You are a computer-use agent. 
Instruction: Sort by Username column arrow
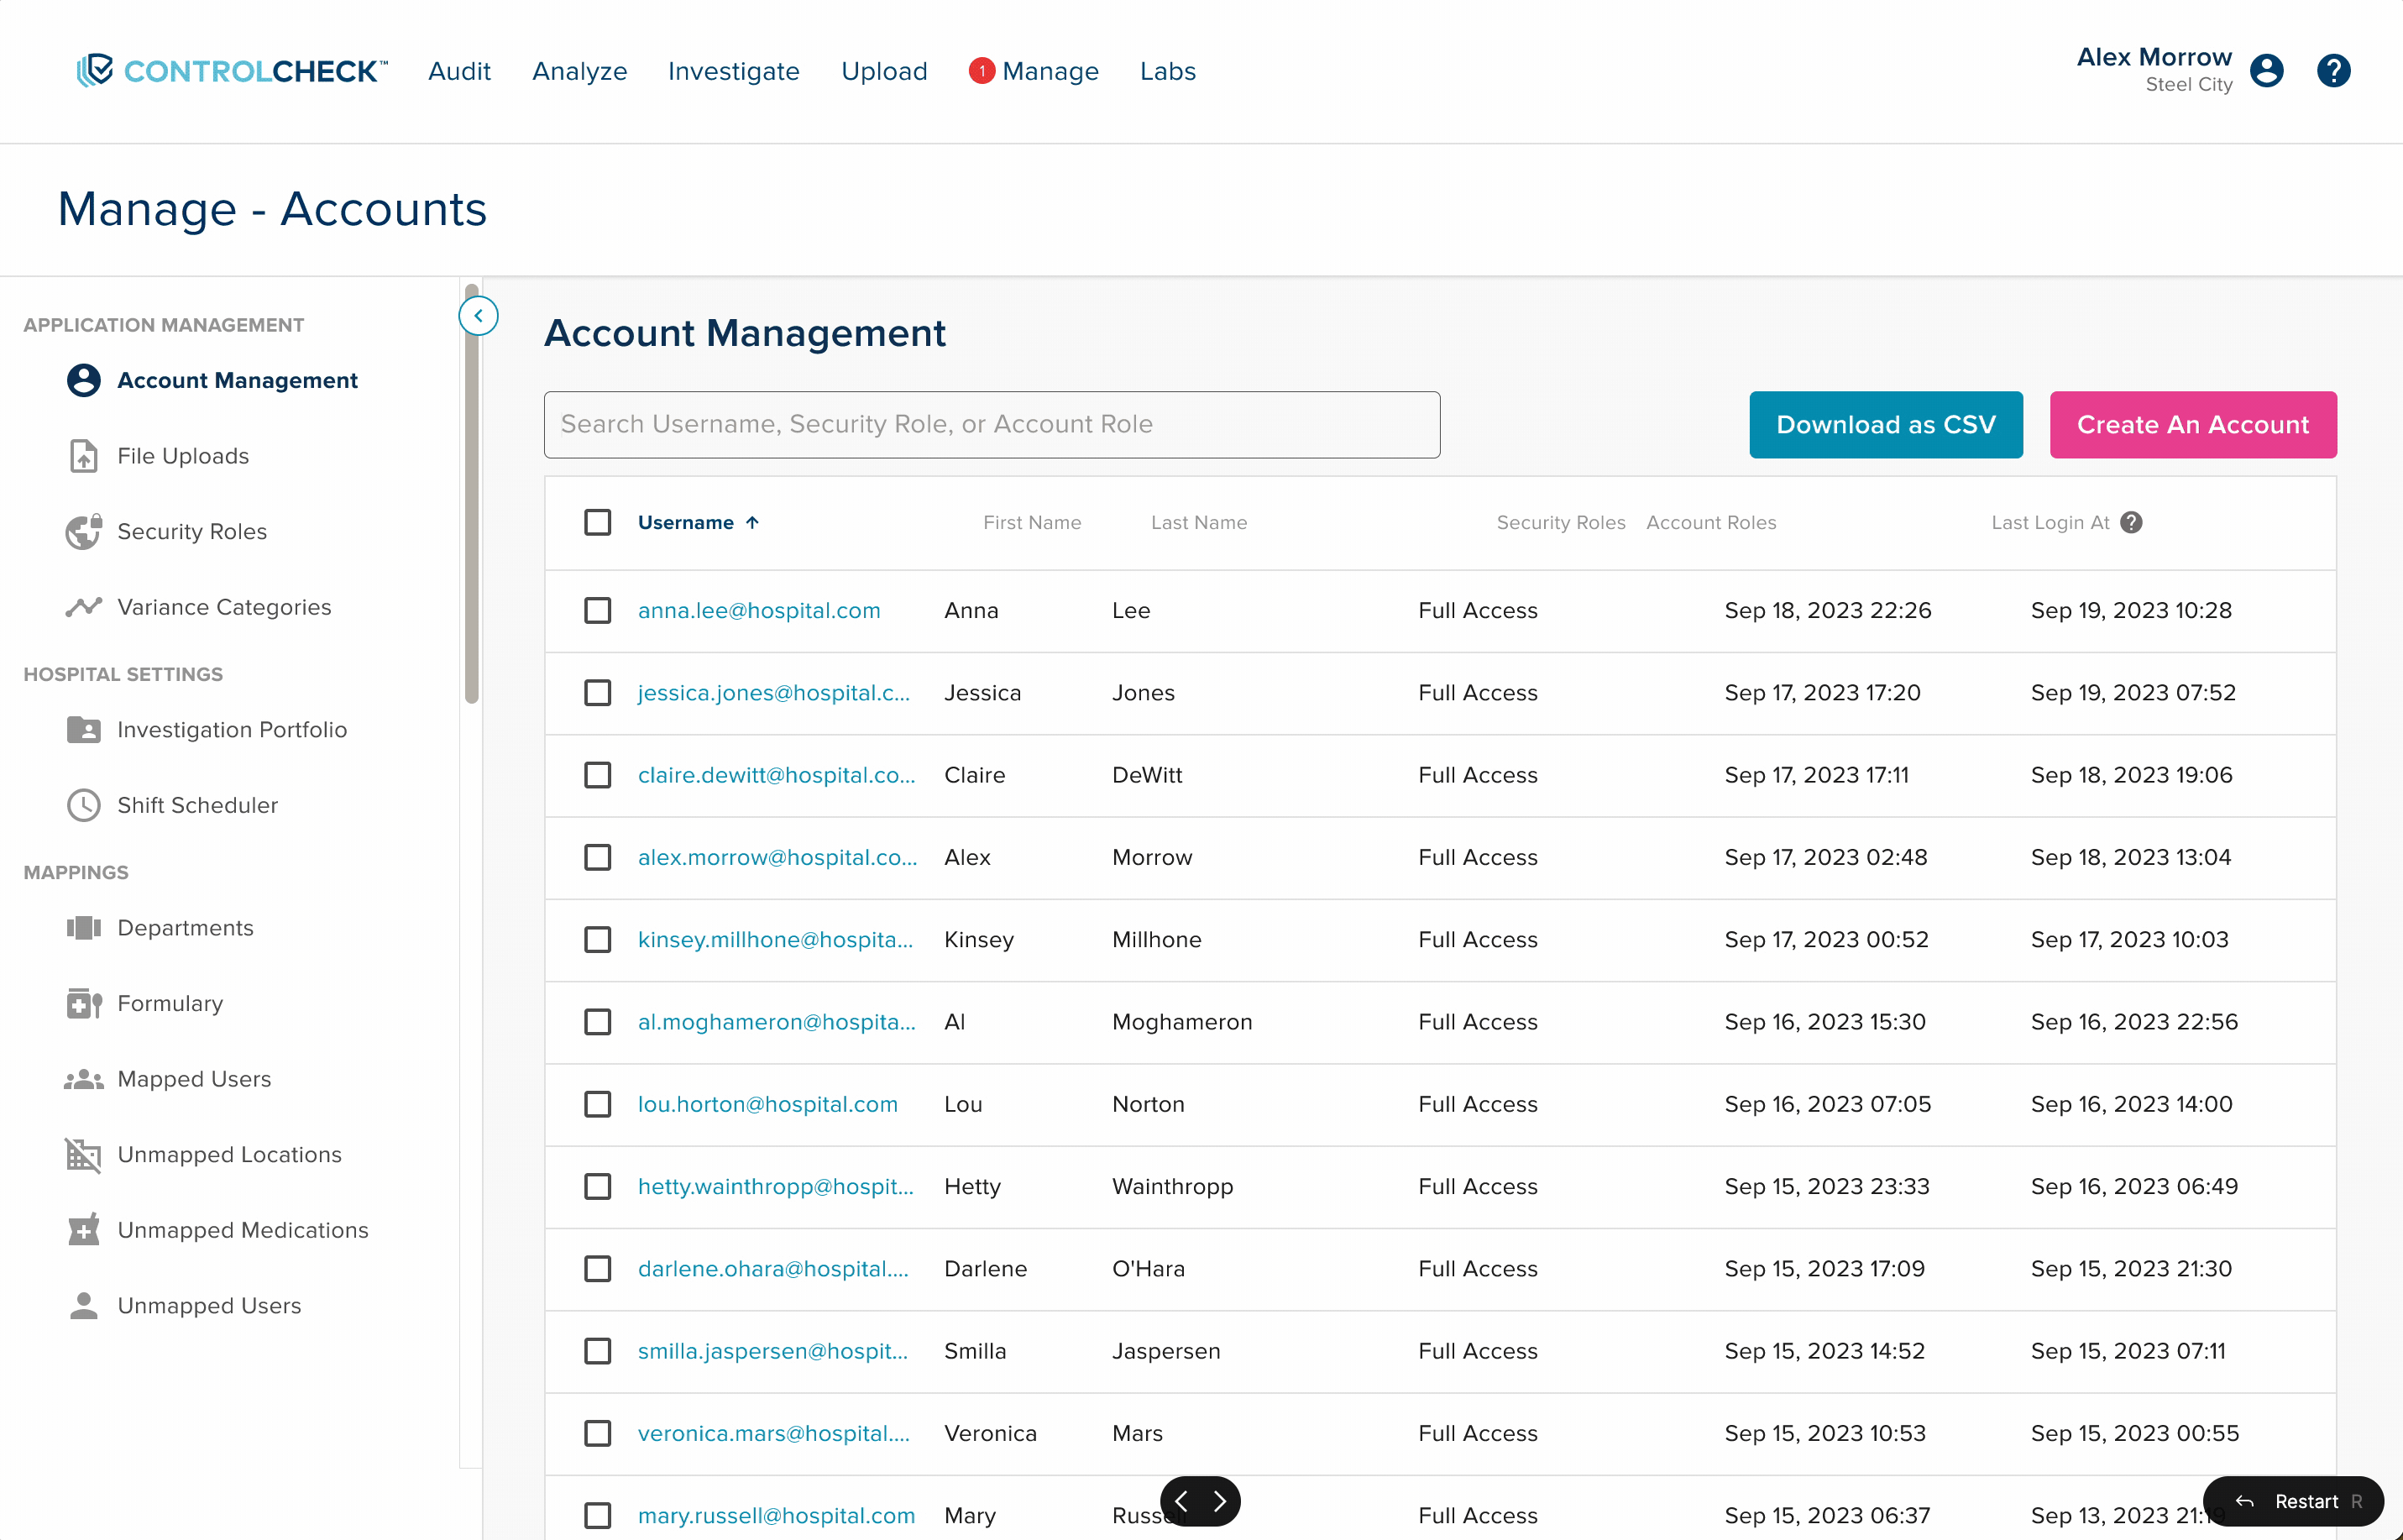(x=753, y=523)
